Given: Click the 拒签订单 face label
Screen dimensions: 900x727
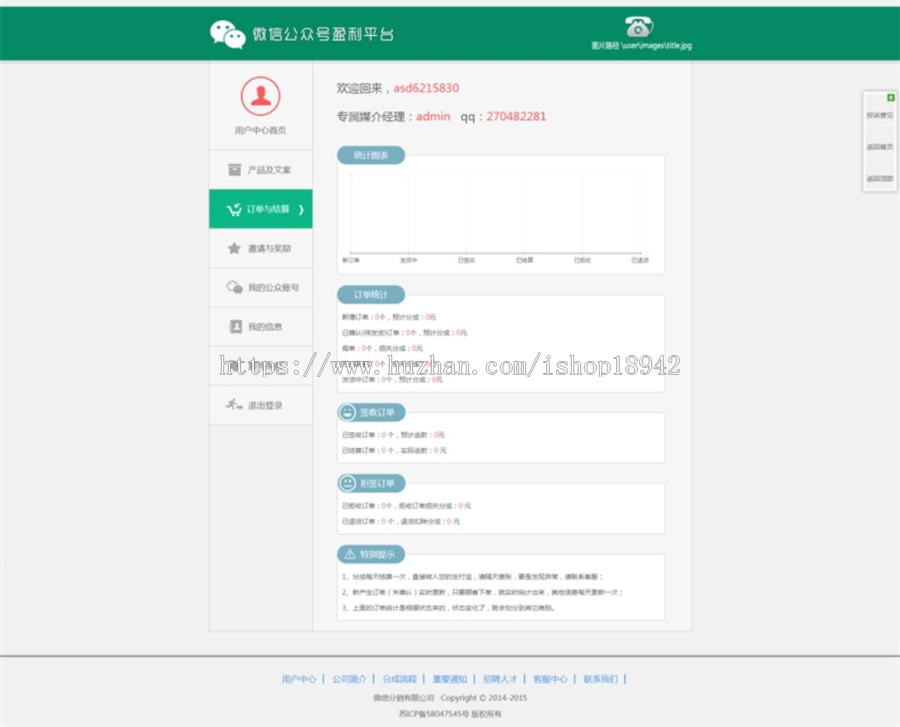Looking at the screenshot, I should 371,483.
